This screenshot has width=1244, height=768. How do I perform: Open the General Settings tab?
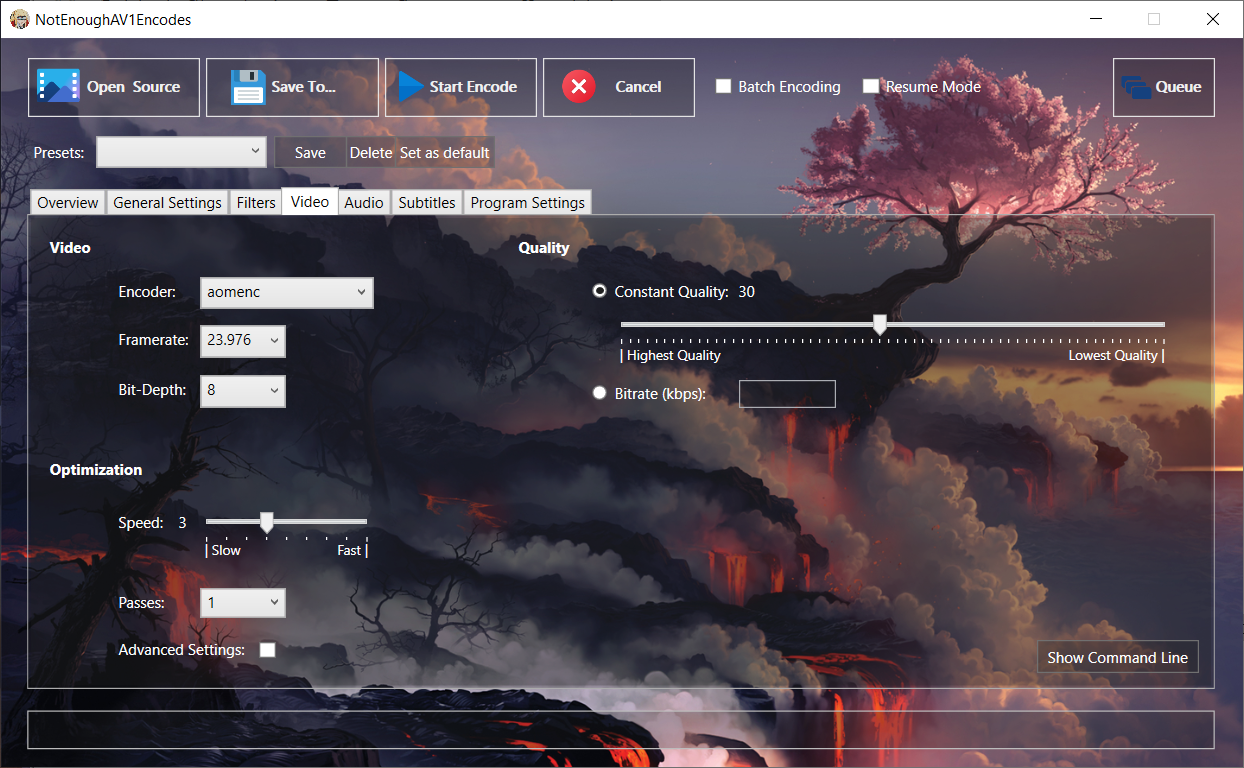click(x=167, y=202)
